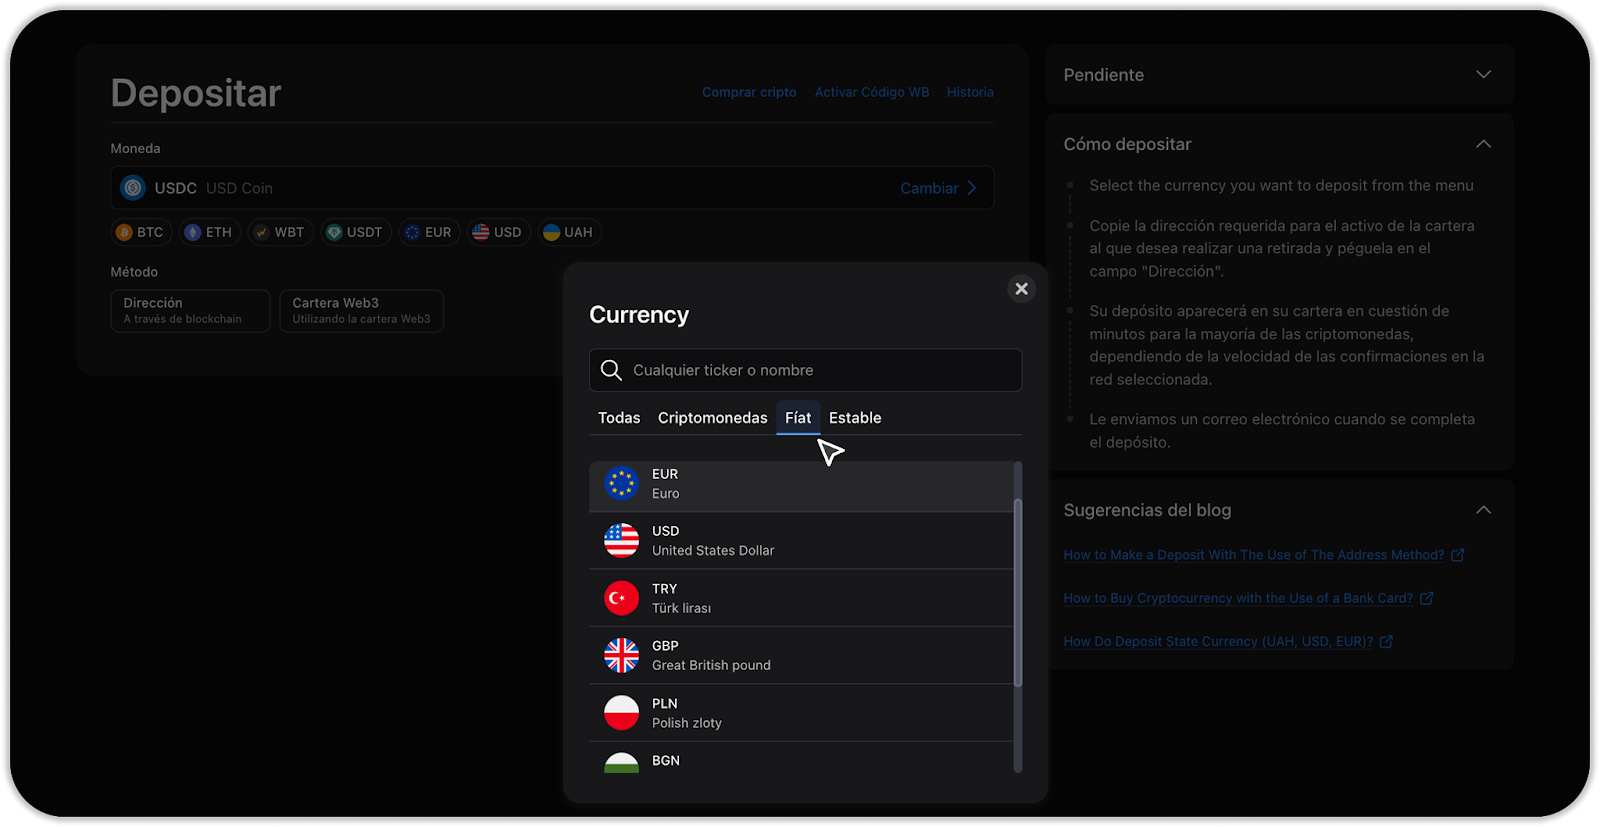Screen dimensions: 1600x827
Task: Open external link icon beside Bank Card article
Action: [x=1427, y=598]
